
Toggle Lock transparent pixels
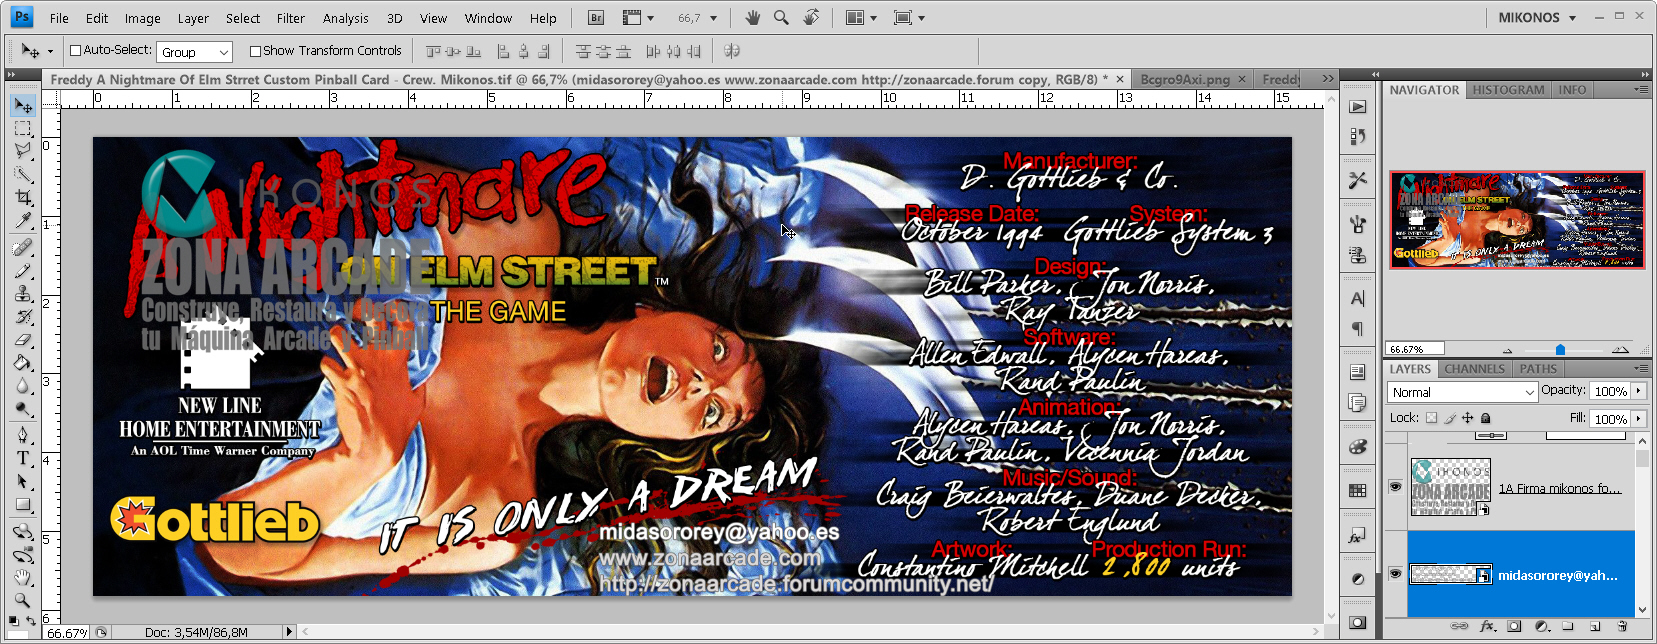1431,418
